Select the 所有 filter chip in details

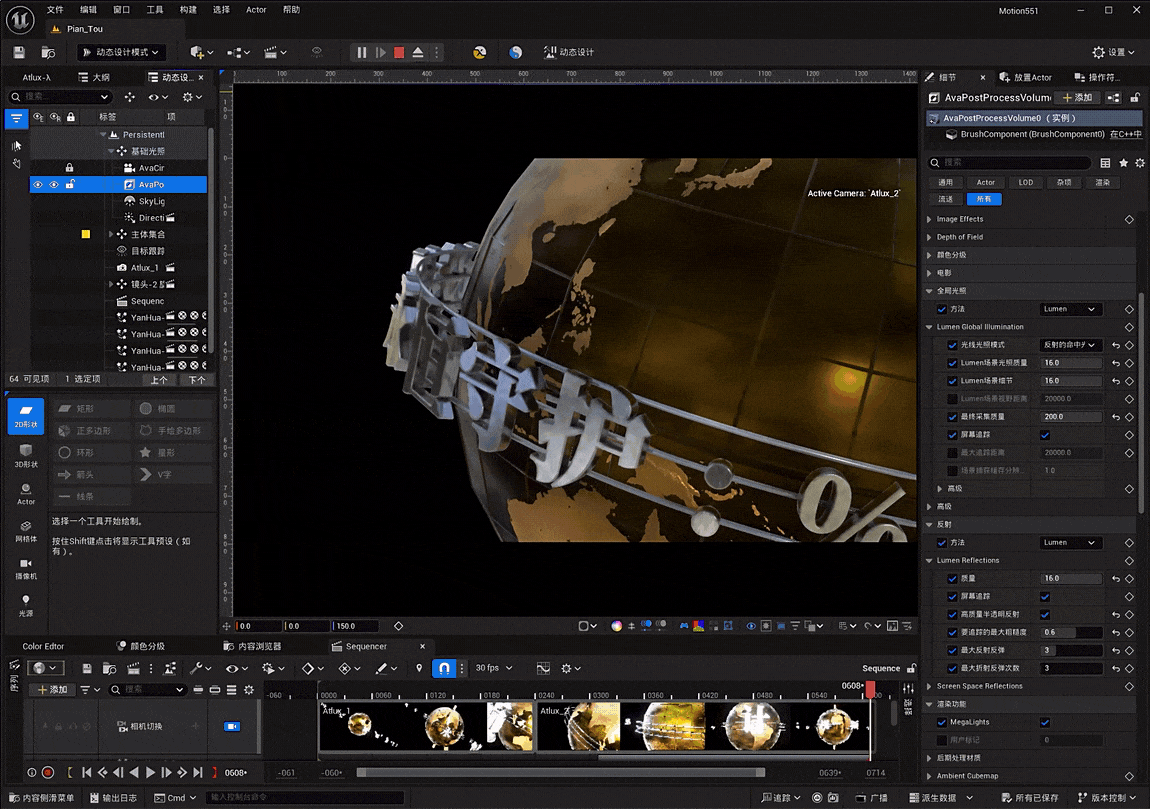coord(984,199)
